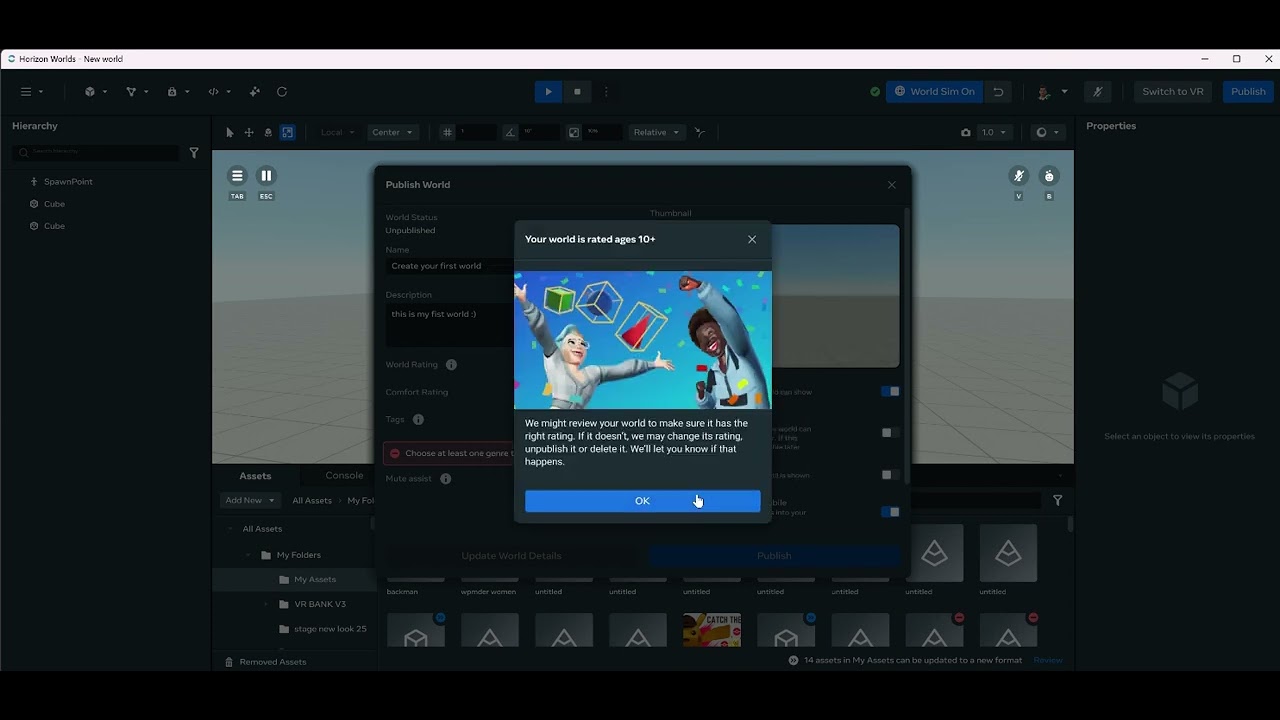Open the Center pivot dropdown

[392, 132]
